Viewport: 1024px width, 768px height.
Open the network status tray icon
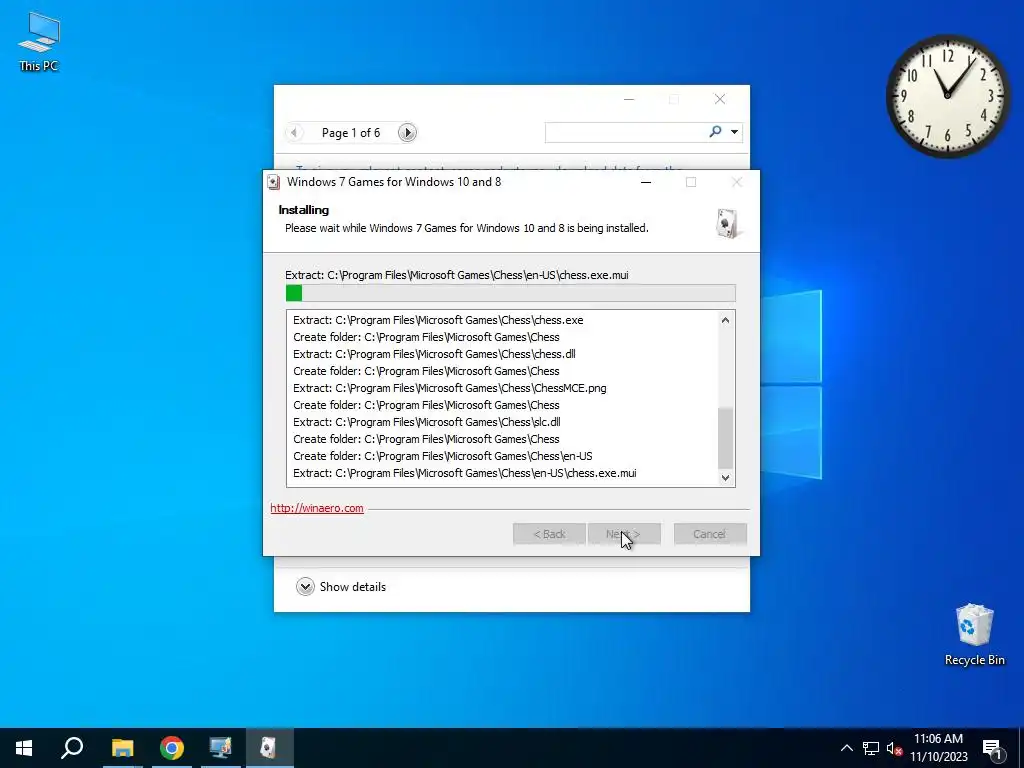871,748
